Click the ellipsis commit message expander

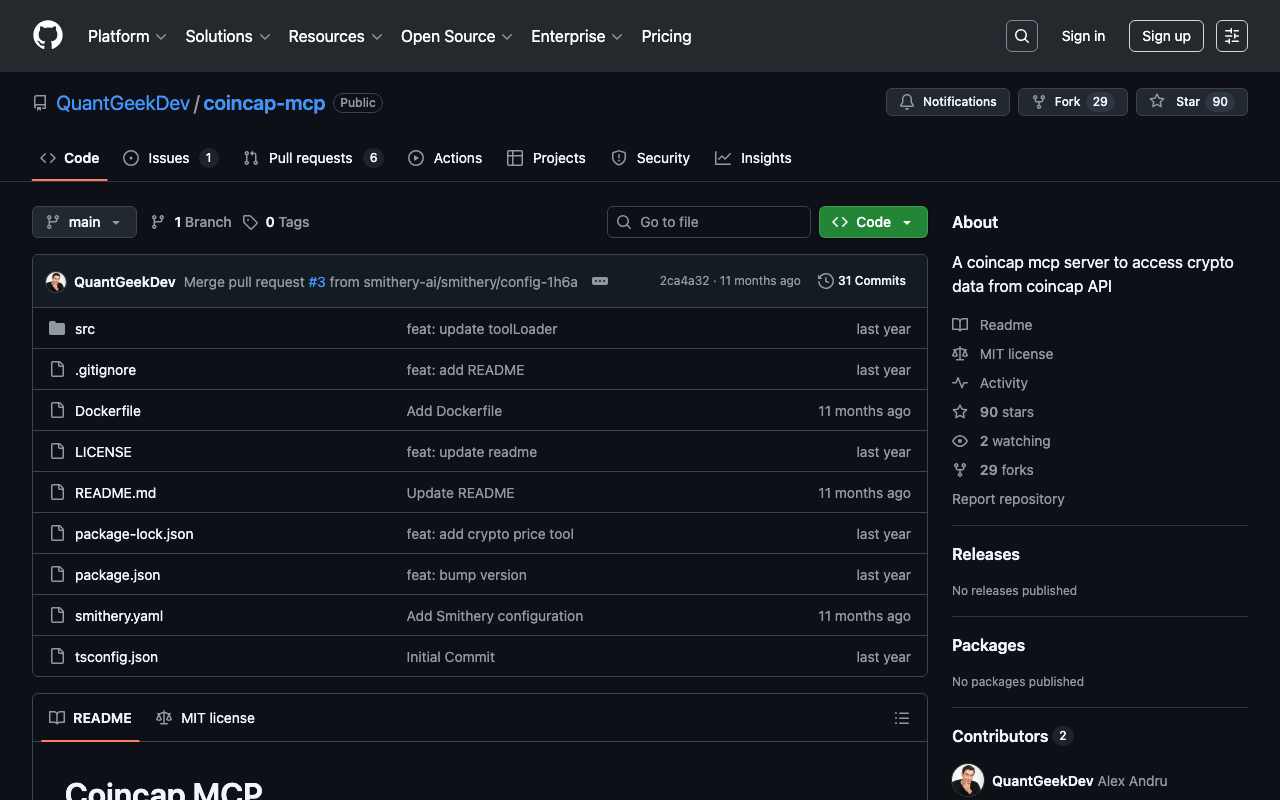600,281
